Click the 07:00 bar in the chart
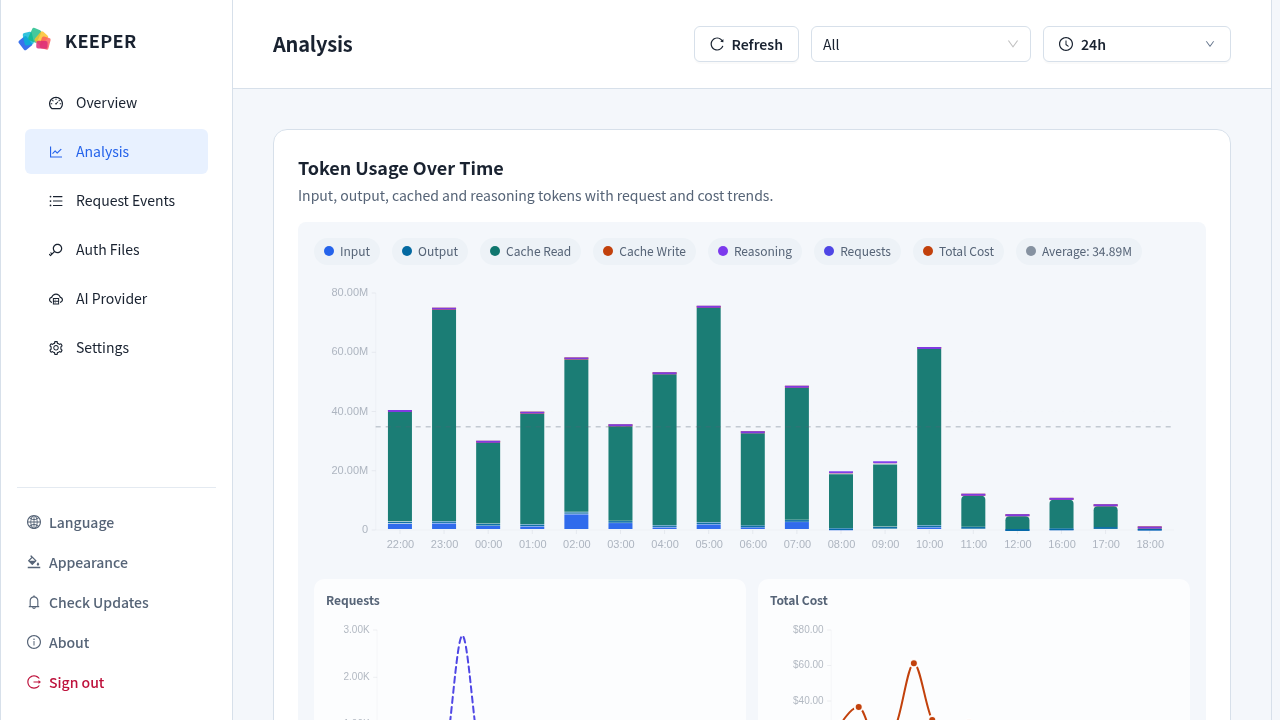 click(797, 457)
